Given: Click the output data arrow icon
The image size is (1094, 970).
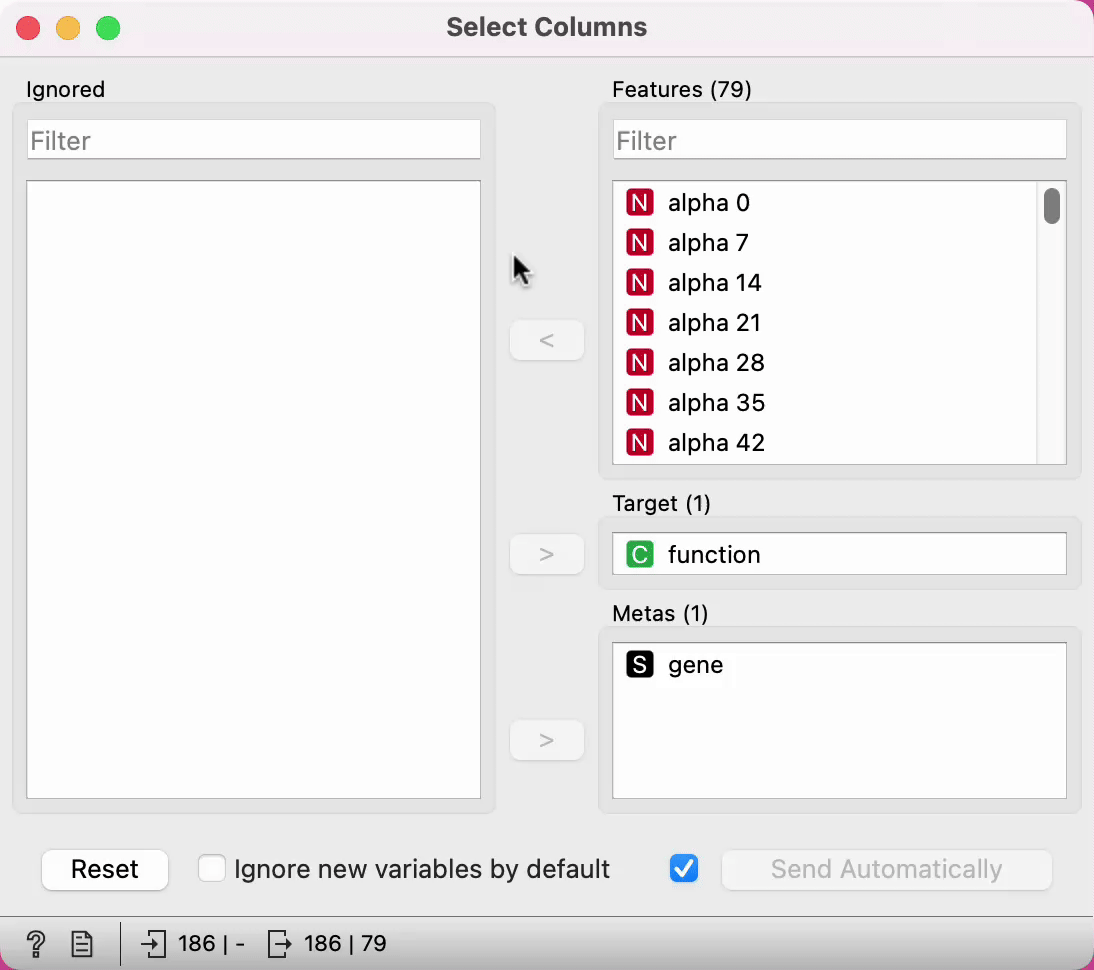Looking at the screenshot, I should pyautogui.click(x=280, y=943).
